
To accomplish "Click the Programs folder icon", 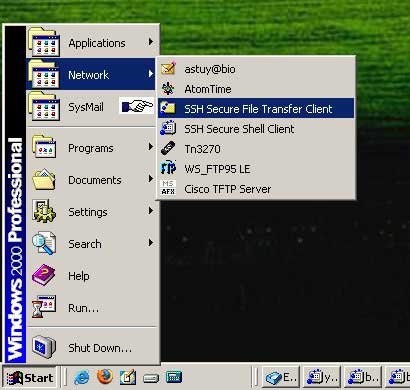I will click(44, 147).
